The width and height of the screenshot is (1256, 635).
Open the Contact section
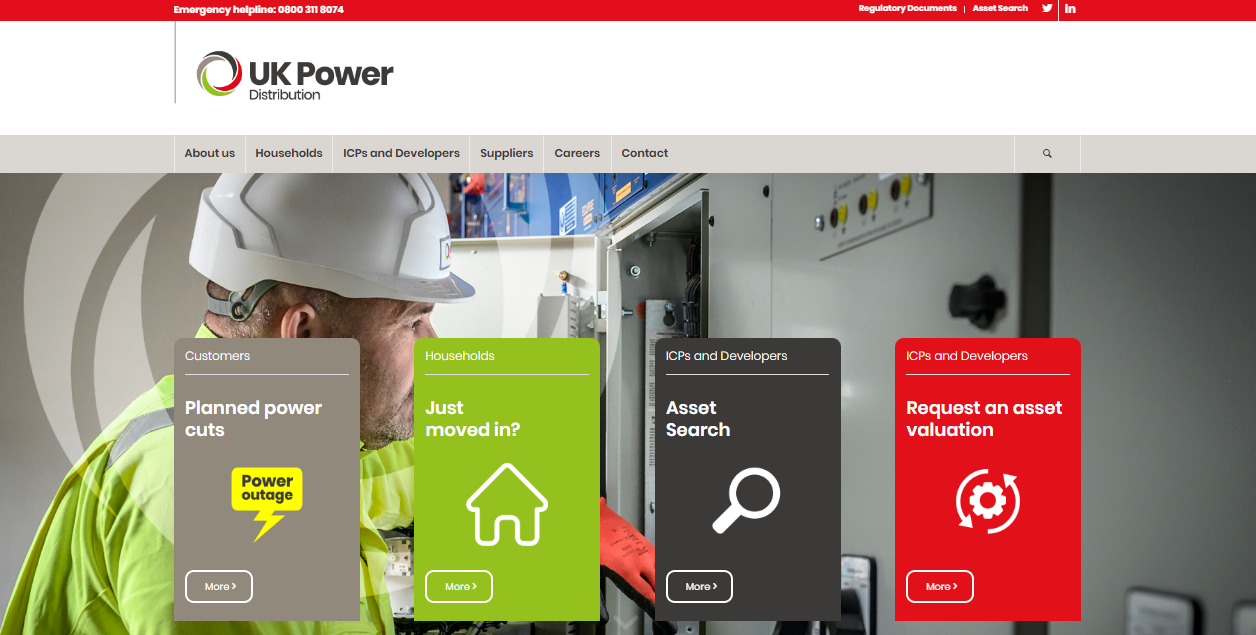click(644, 153)
